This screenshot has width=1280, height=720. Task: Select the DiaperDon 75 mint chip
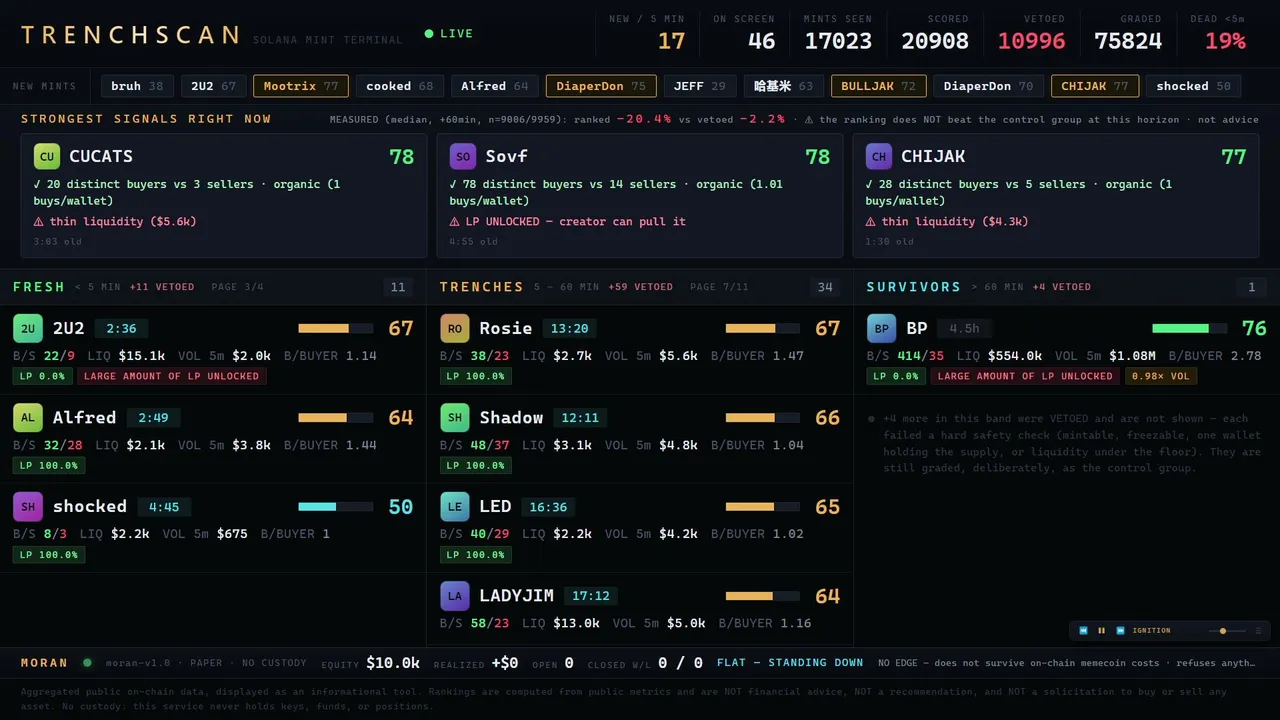pos(601,86)
